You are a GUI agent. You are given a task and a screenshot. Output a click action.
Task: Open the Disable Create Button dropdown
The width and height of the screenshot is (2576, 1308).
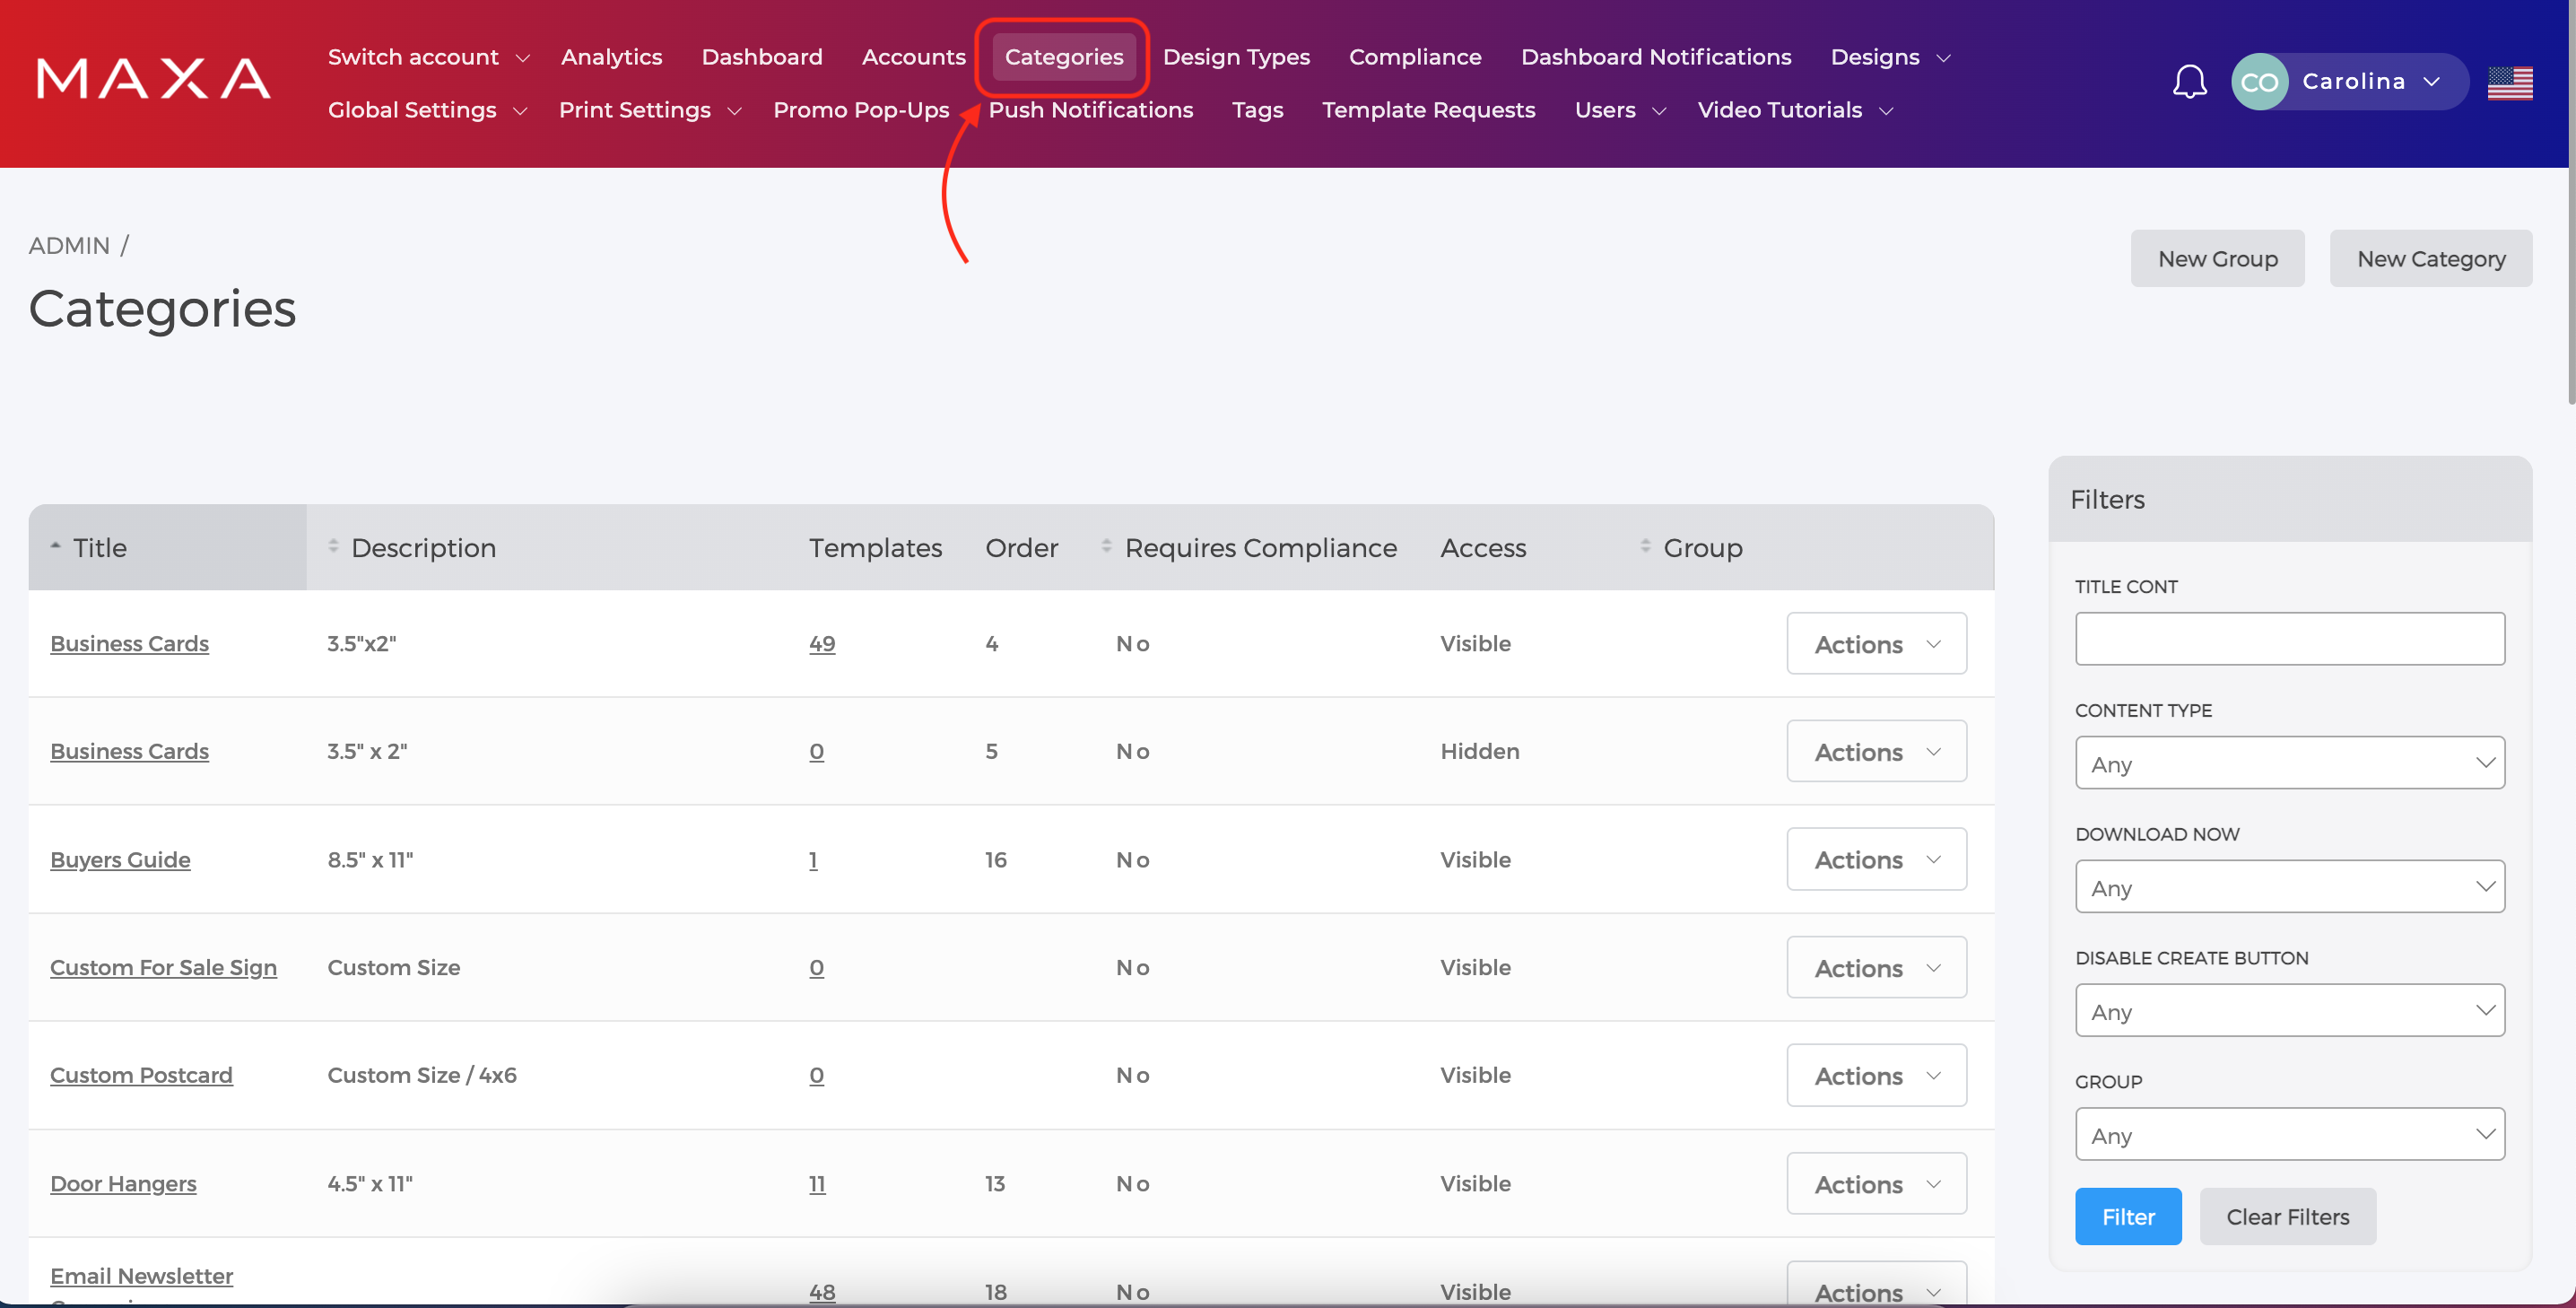pyautogui.click(x=2289, y=1011)
